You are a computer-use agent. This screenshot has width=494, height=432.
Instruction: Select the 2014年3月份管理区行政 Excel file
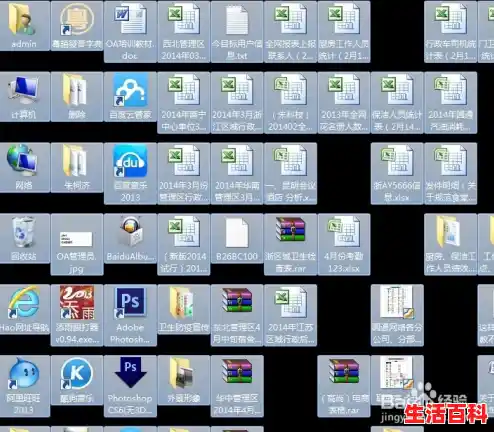[x=184, y=173]
